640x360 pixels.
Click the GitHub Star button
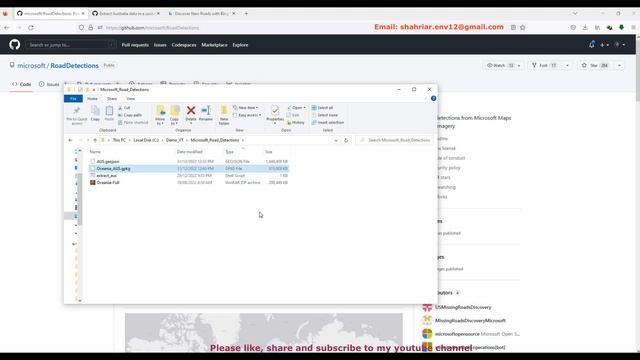pos(595,65)
